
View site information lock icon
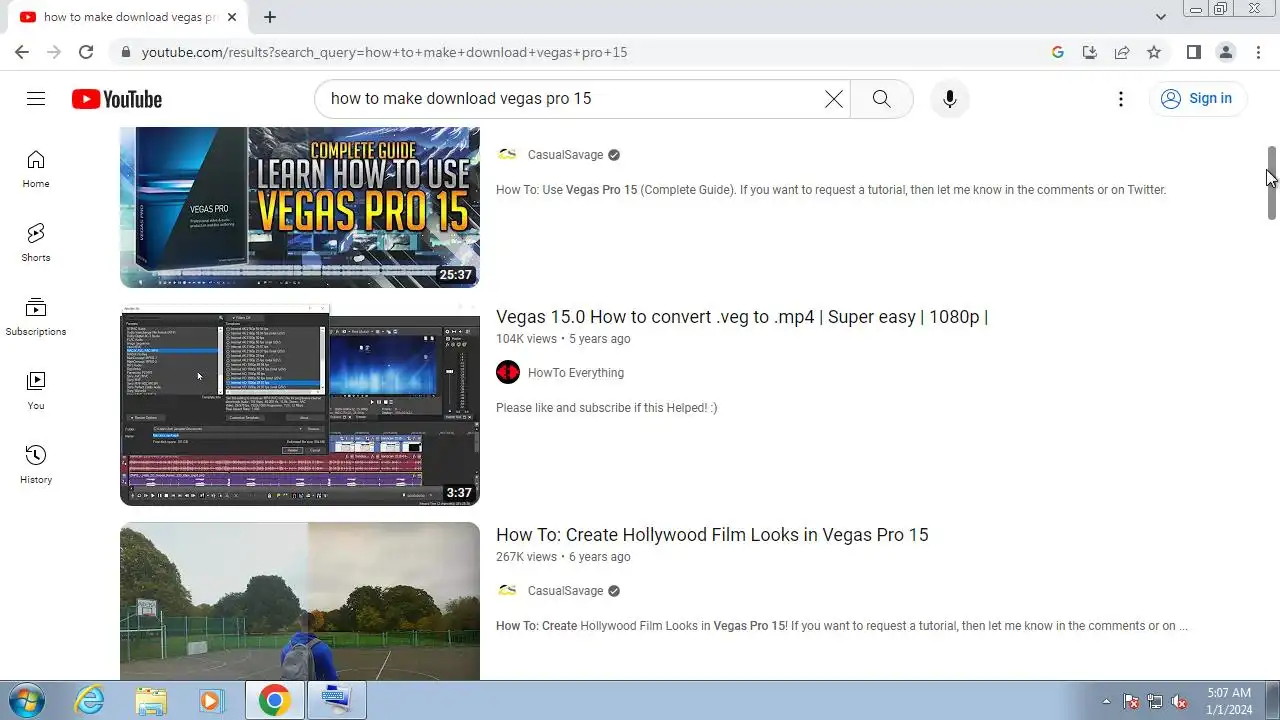click(125, 52)
